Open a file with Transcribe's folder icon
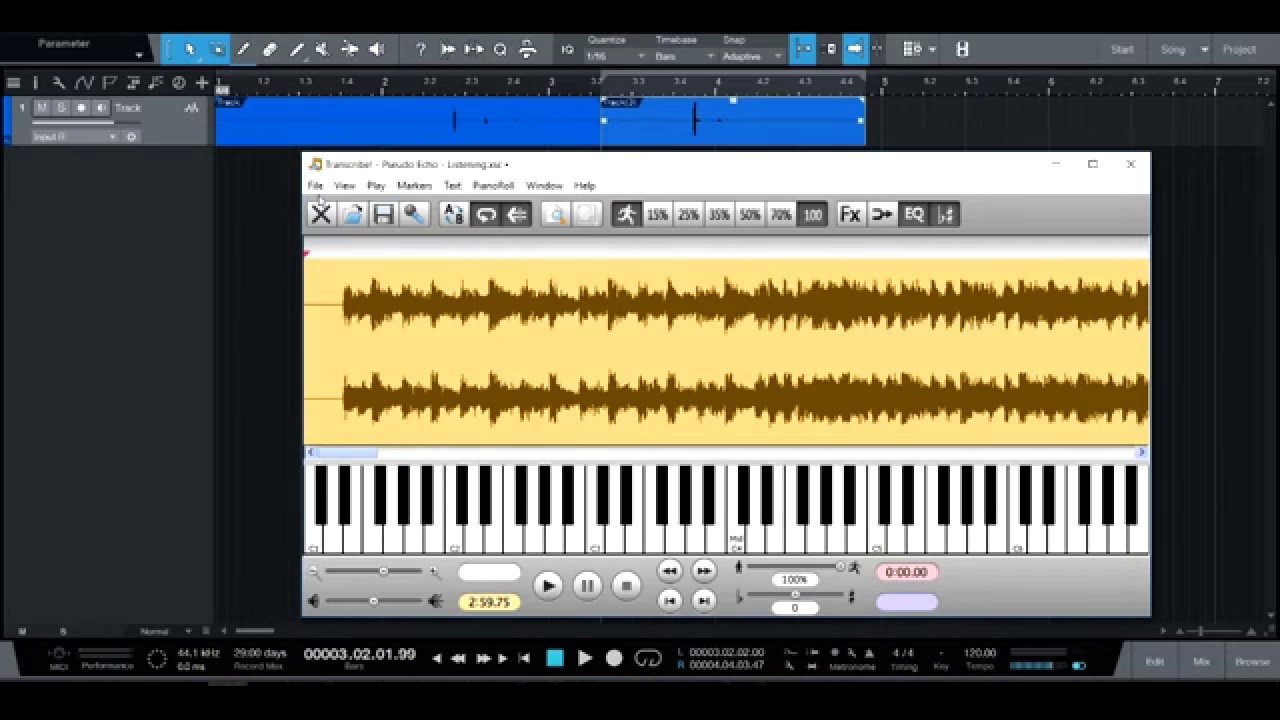 pos(352,214)
